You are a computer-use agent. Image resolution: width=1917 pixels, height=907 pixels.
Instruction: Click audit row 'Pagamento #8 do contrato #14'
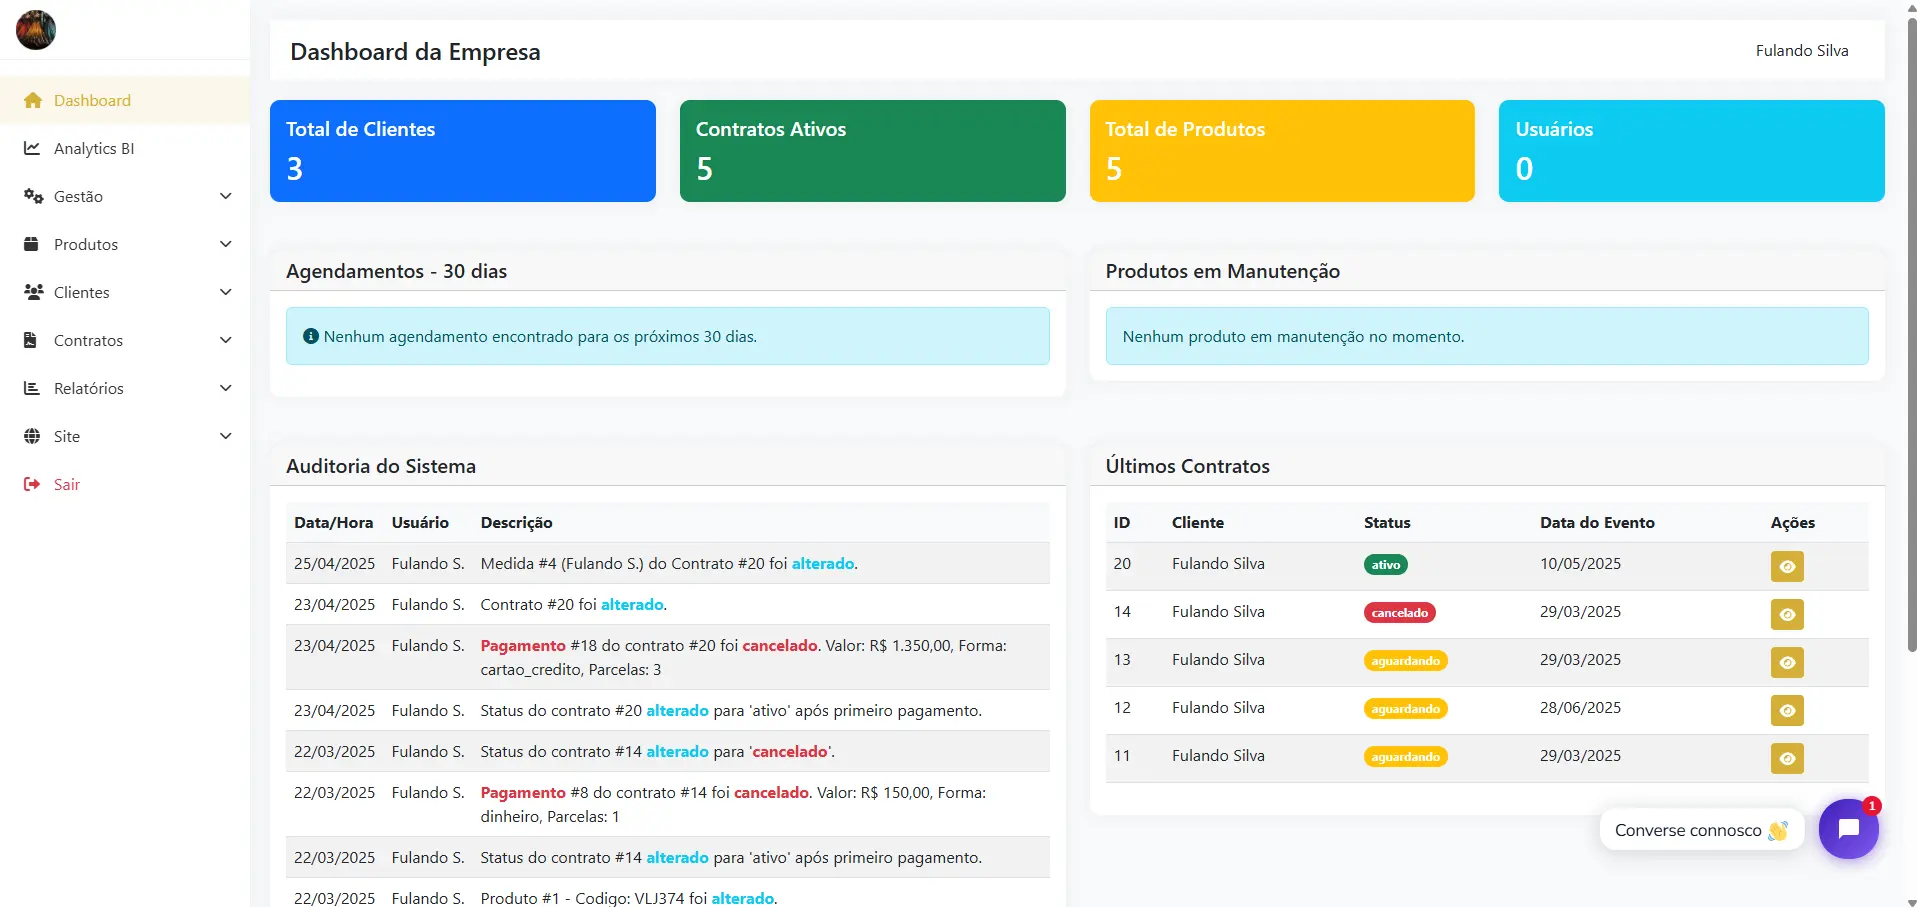point(668,804)
